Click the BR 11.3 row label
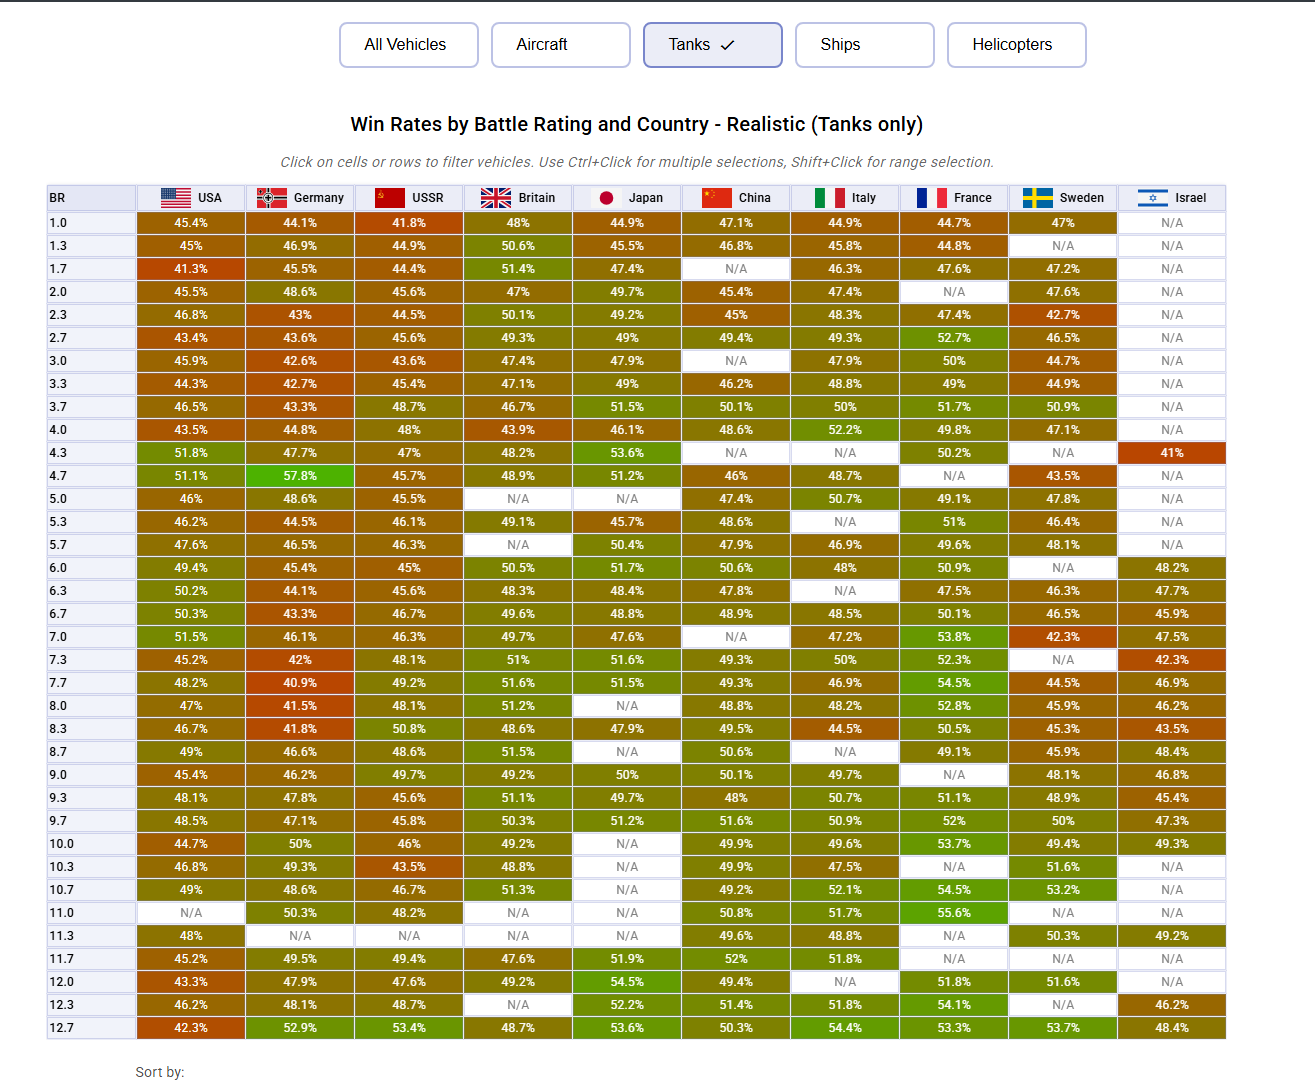This screenshot has height=1081, width=1315. pos(92,936)
